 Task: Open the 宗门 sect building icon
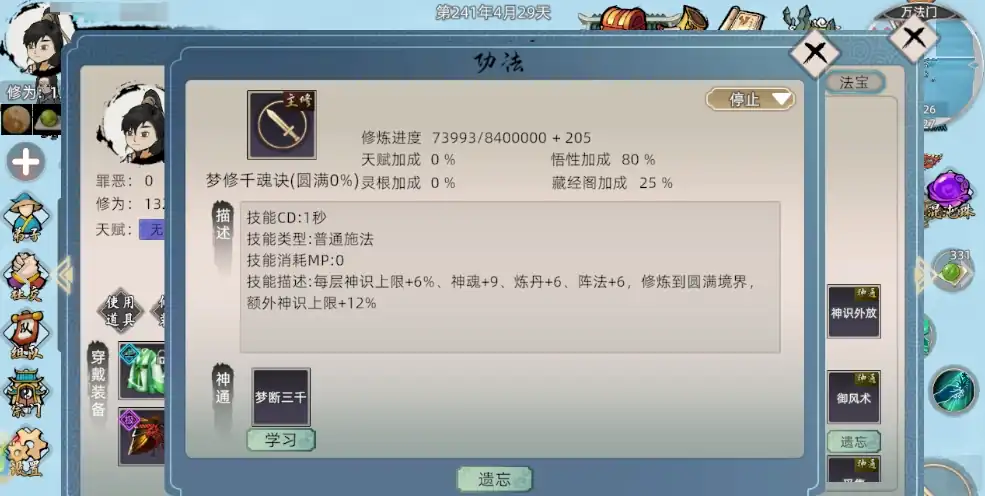[26, 393]
